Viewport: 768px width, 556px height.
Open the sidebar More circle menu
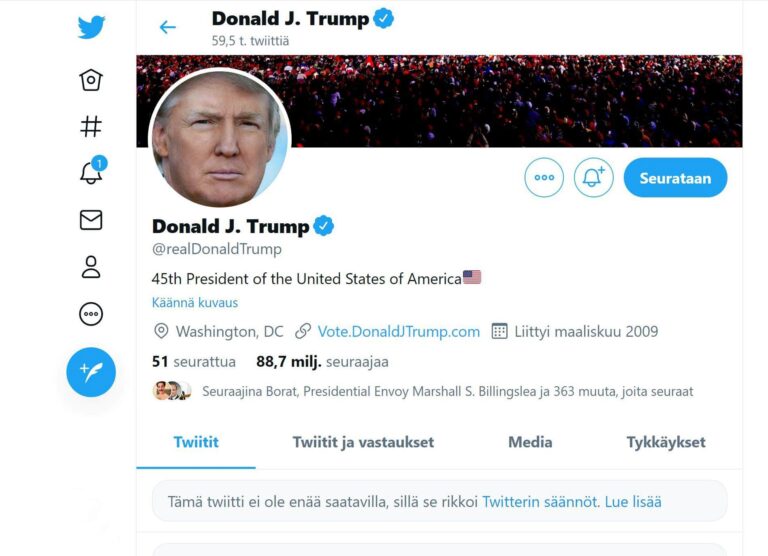pos(91,314)
